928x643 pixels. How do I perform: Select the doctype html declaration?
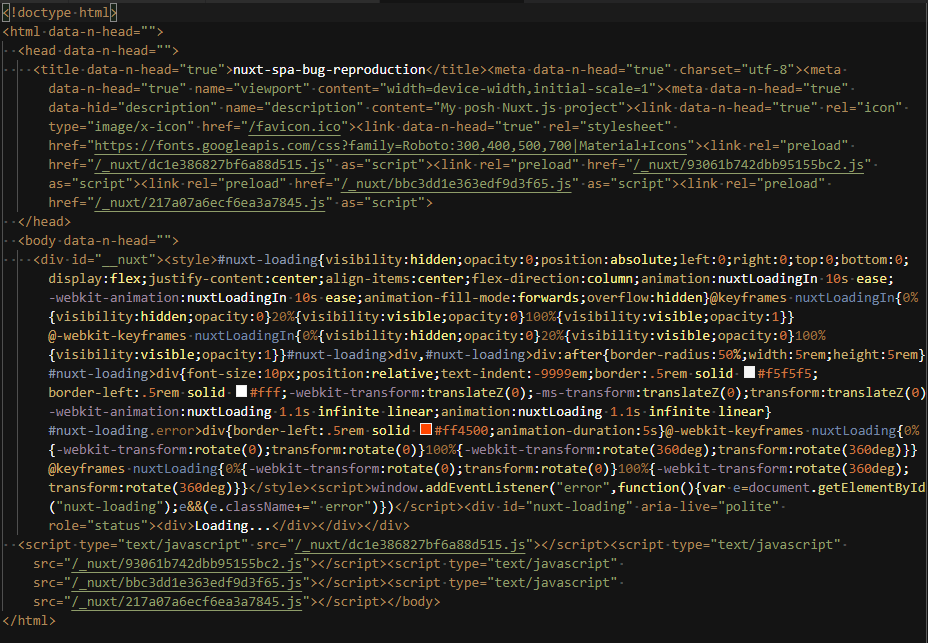click(x=60, y=11)
